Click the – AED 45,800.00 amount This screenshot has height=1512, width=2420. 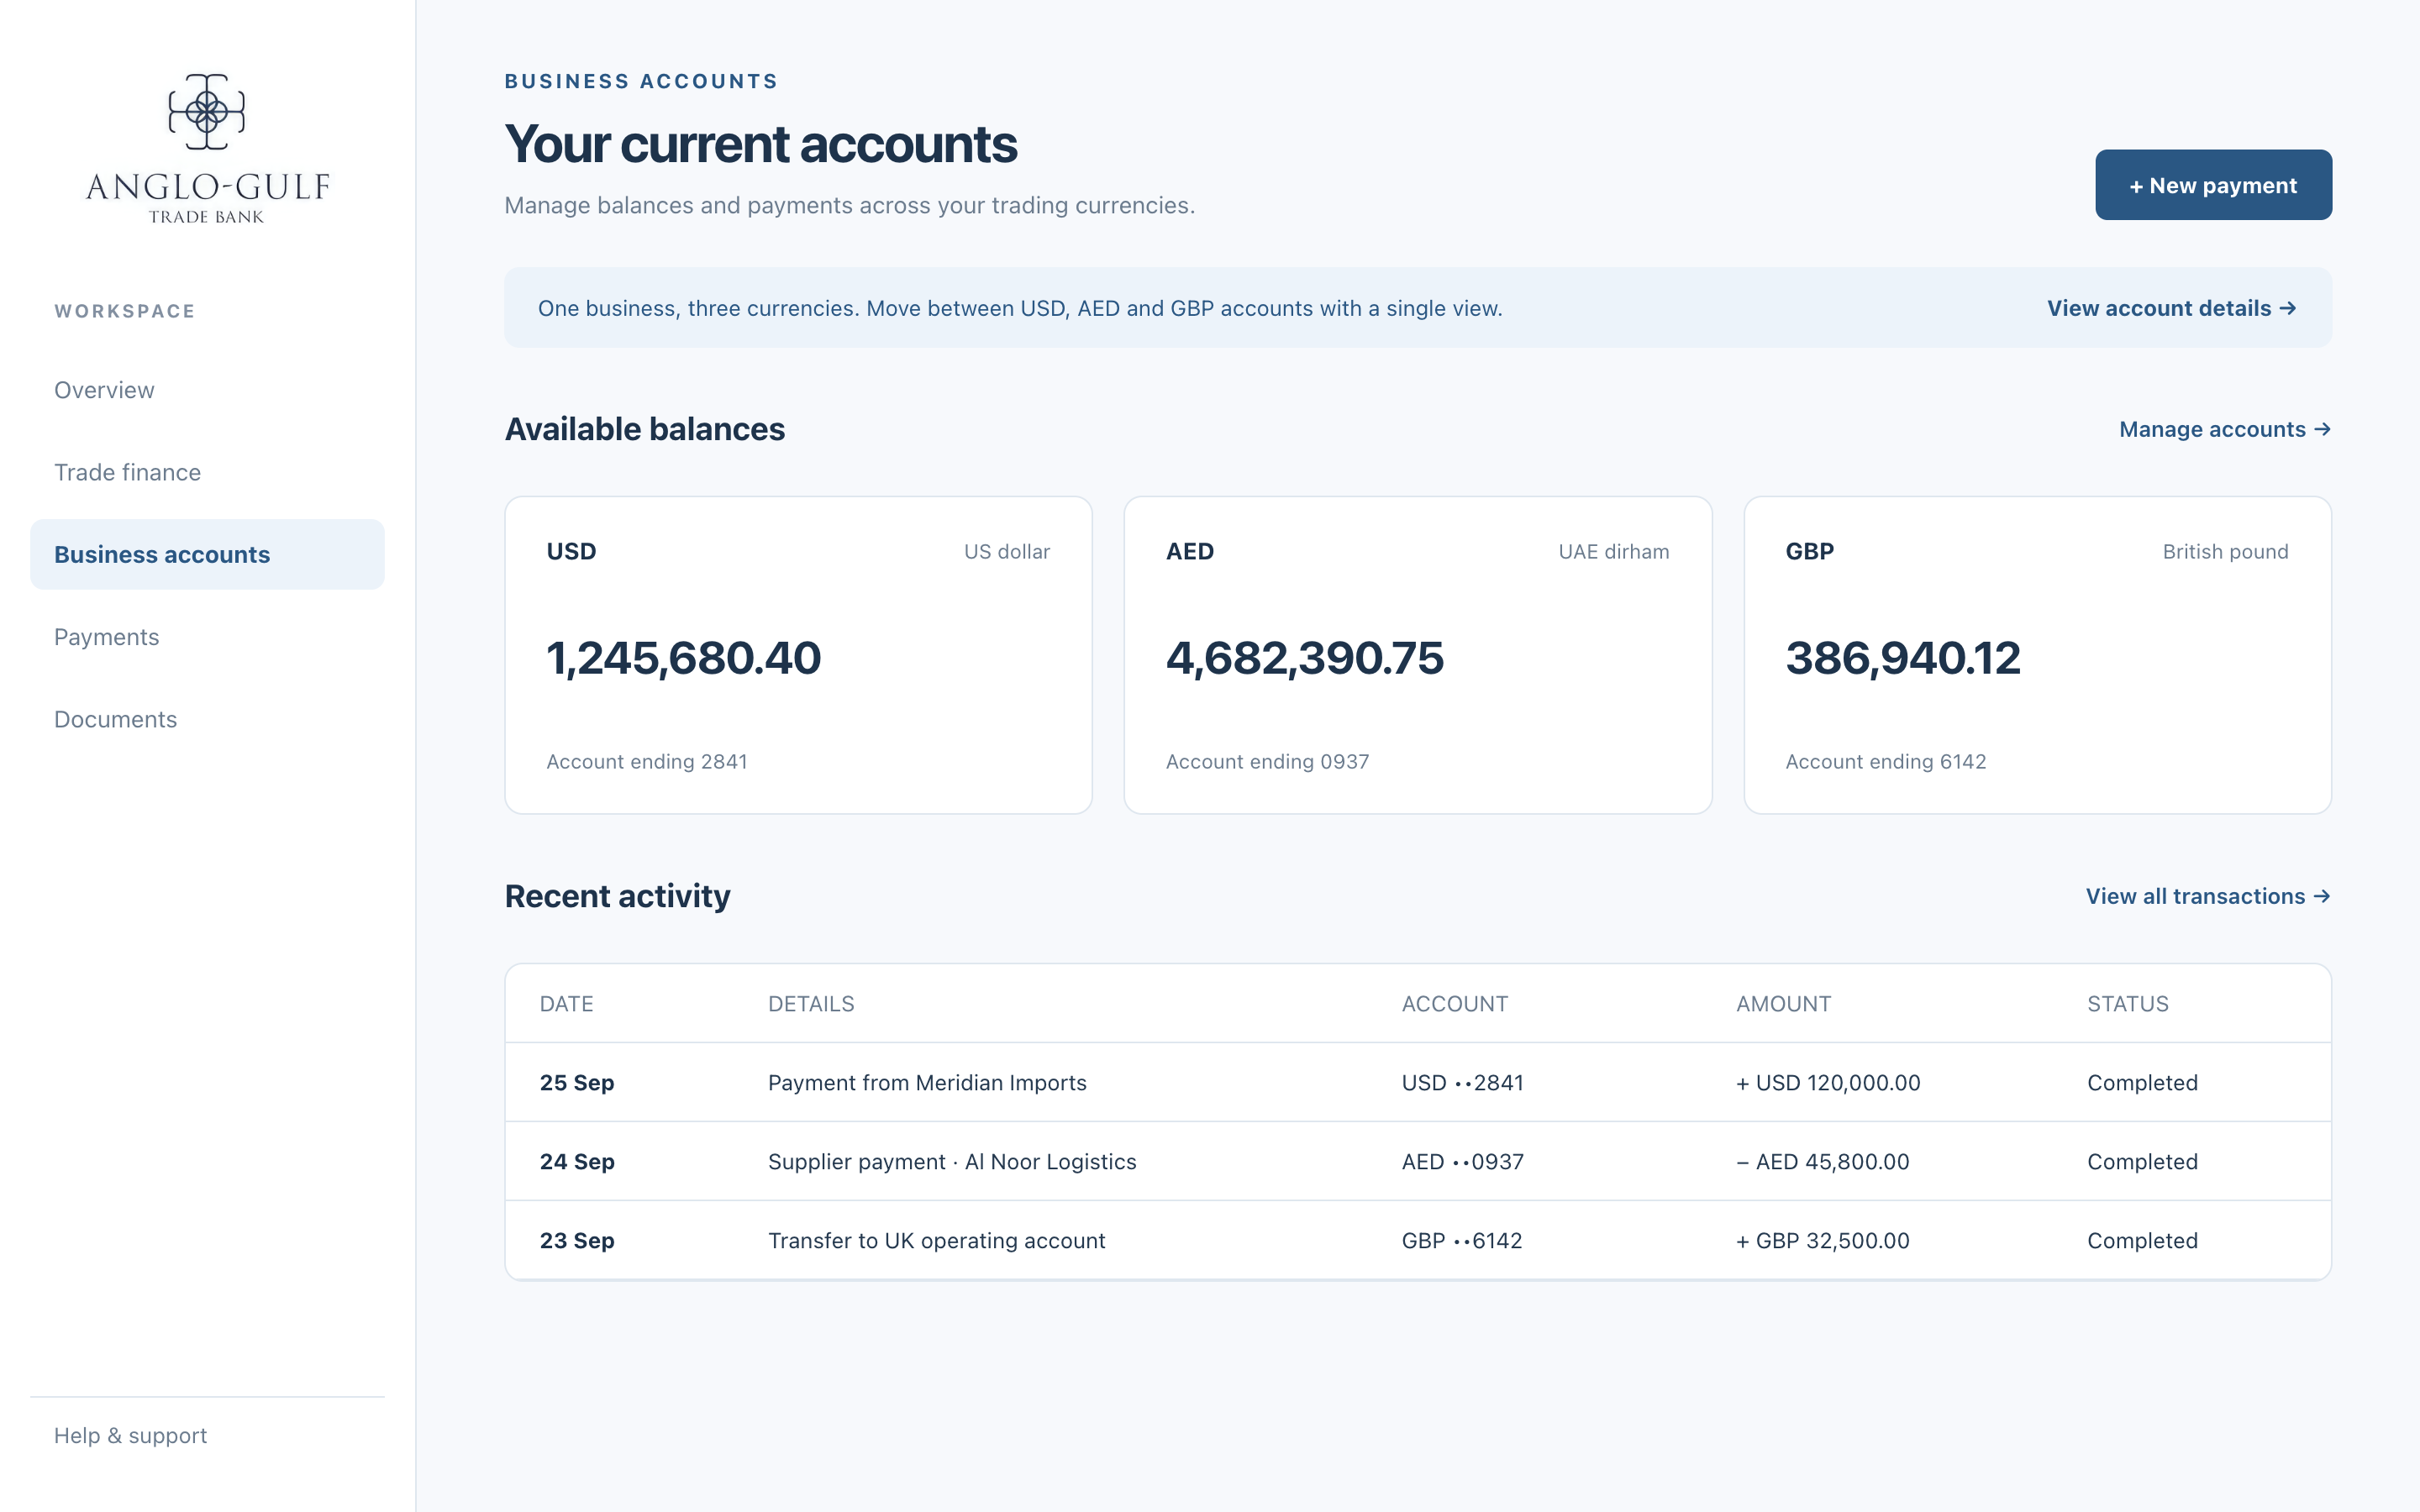tap(1823, 1162)
